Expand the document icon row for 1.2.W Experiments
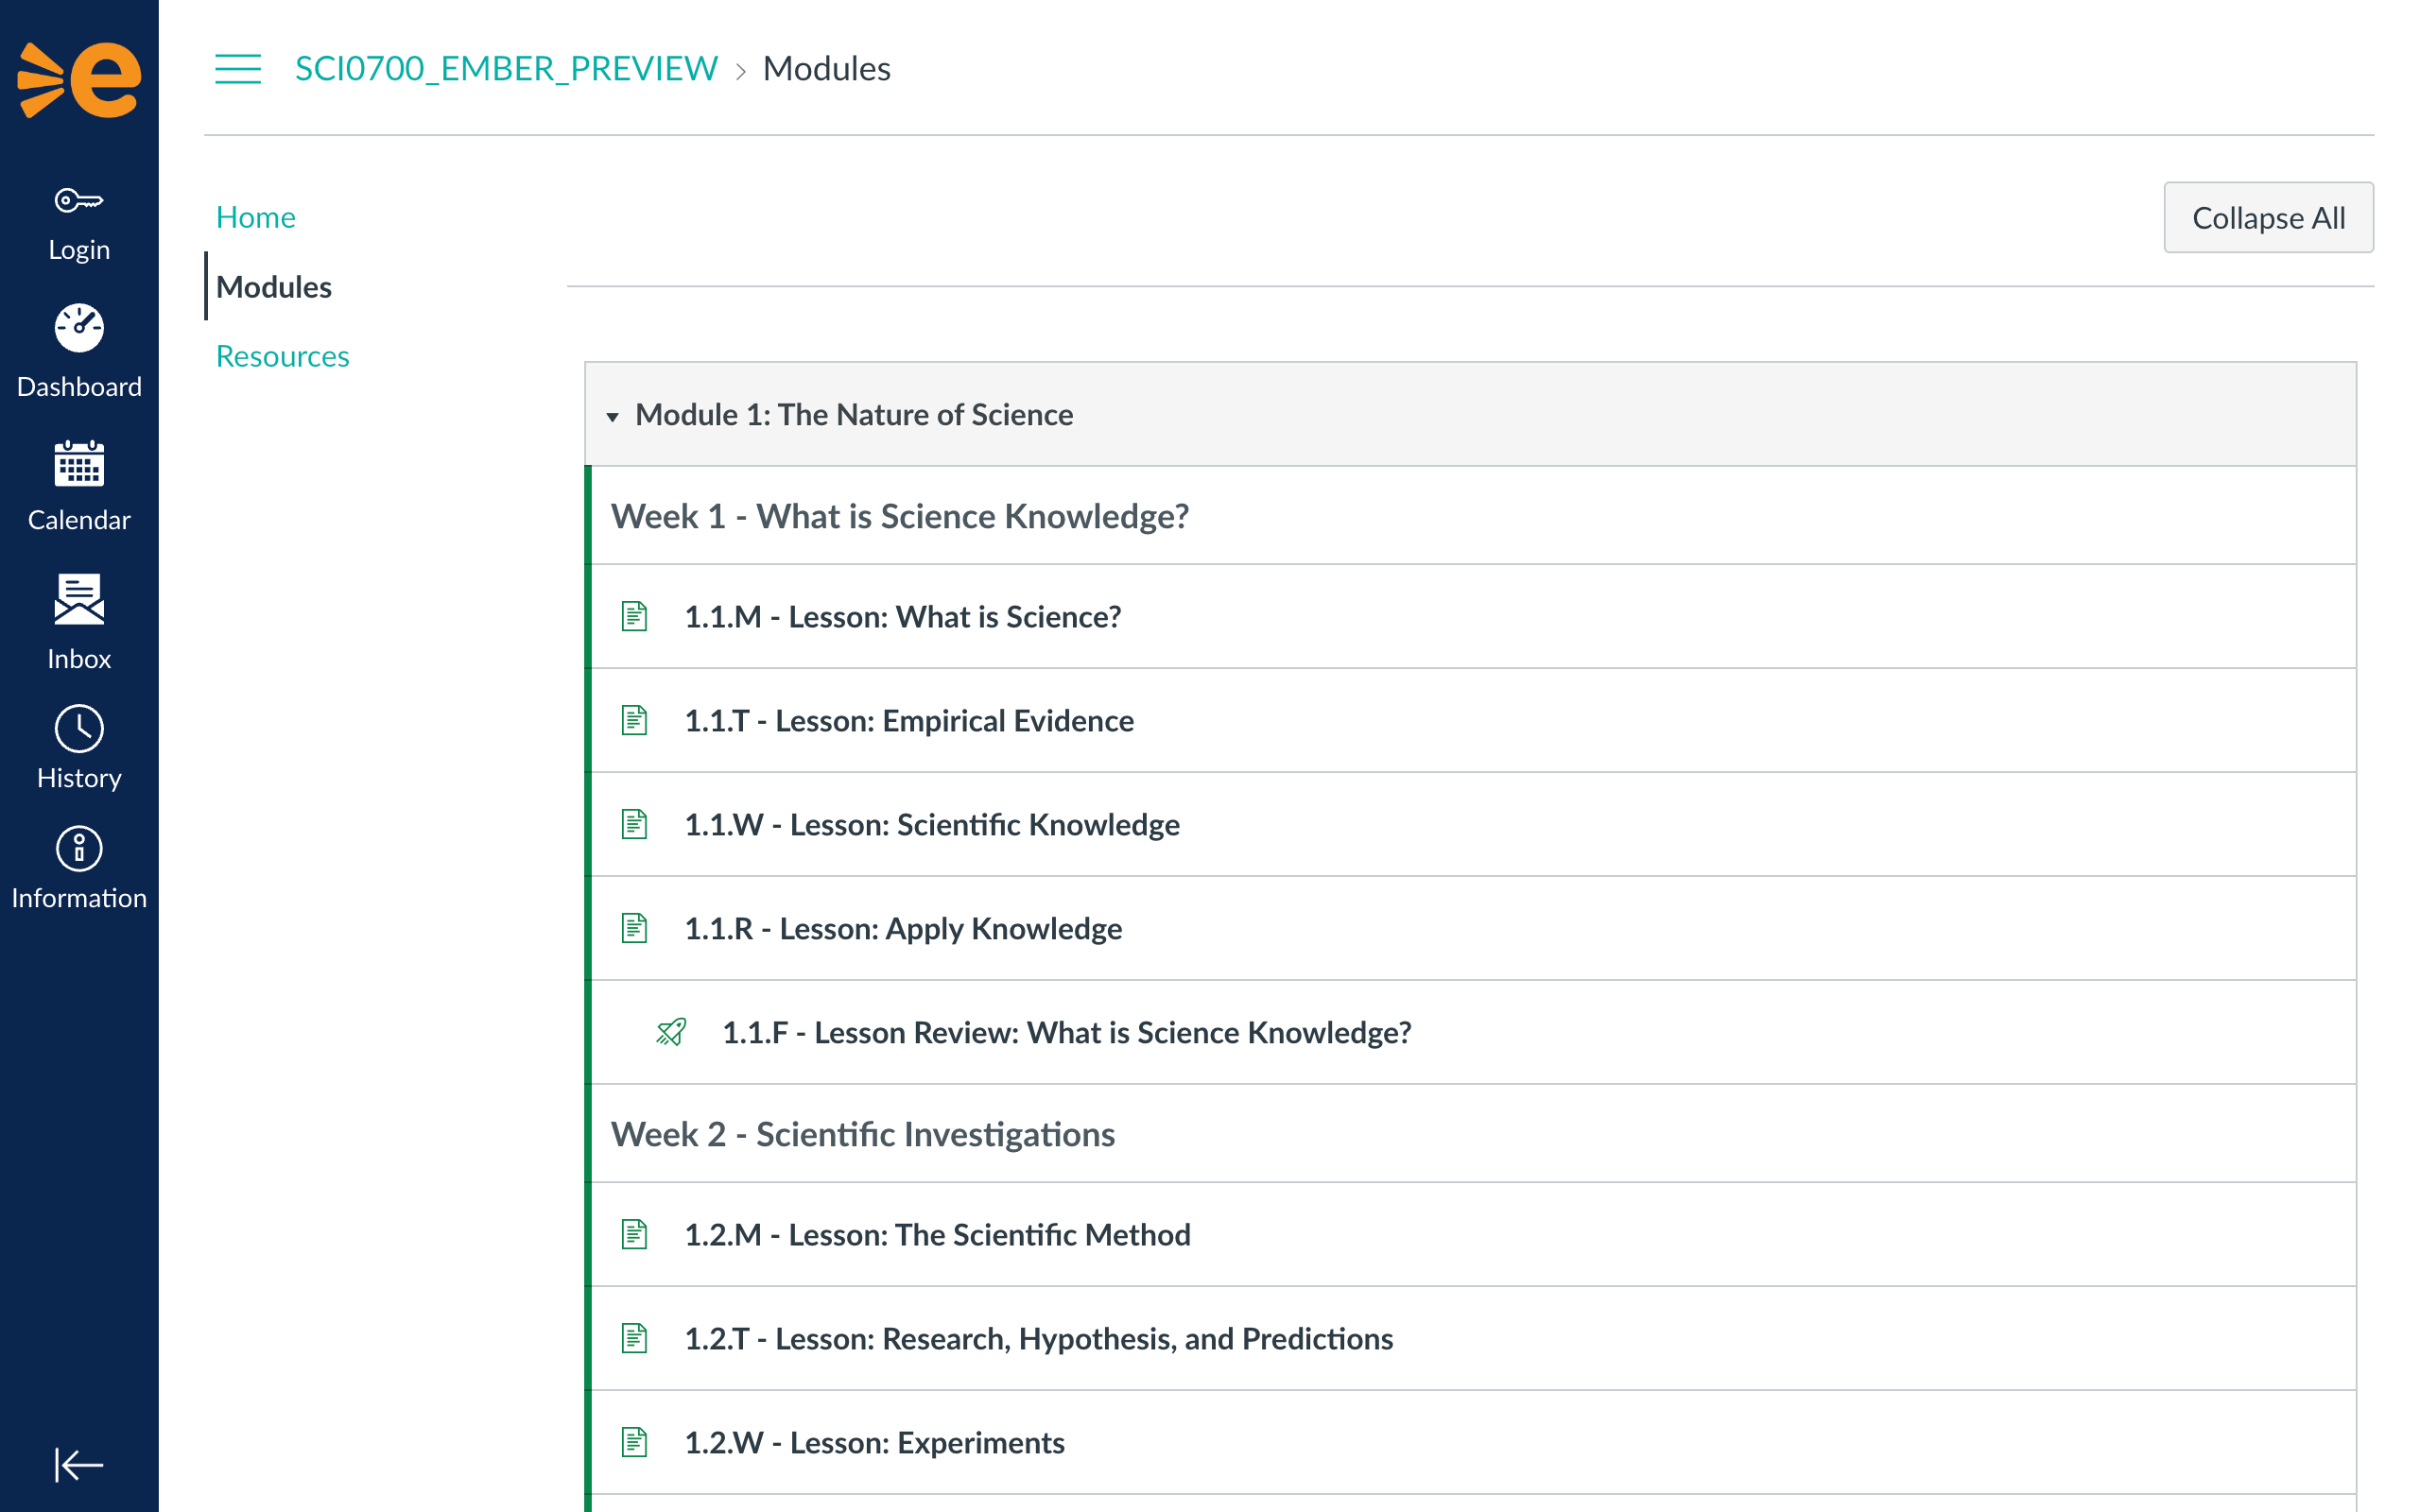Screen dimensions: 2420x1512 click(635, 1442)
